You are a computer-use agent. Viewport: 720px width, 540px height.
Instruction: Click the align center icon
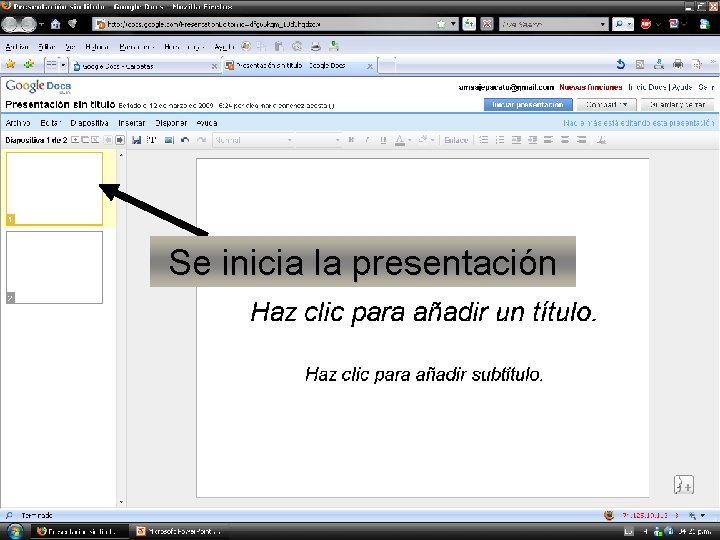point(565,140)
